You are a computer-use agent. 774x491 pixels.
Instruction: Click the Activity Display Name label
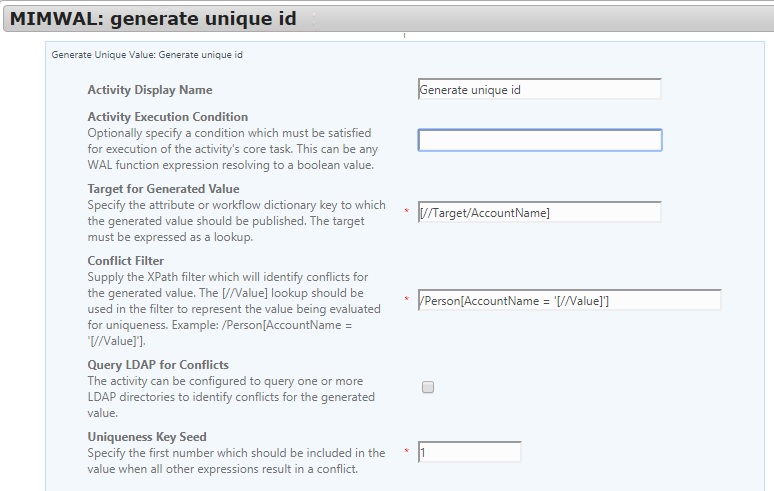[150, 90]
